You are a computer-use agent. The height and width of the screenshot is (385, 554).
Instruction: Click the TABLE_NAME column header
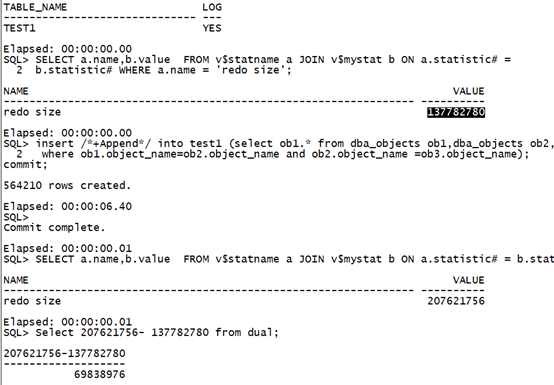(x=35, y=7)
